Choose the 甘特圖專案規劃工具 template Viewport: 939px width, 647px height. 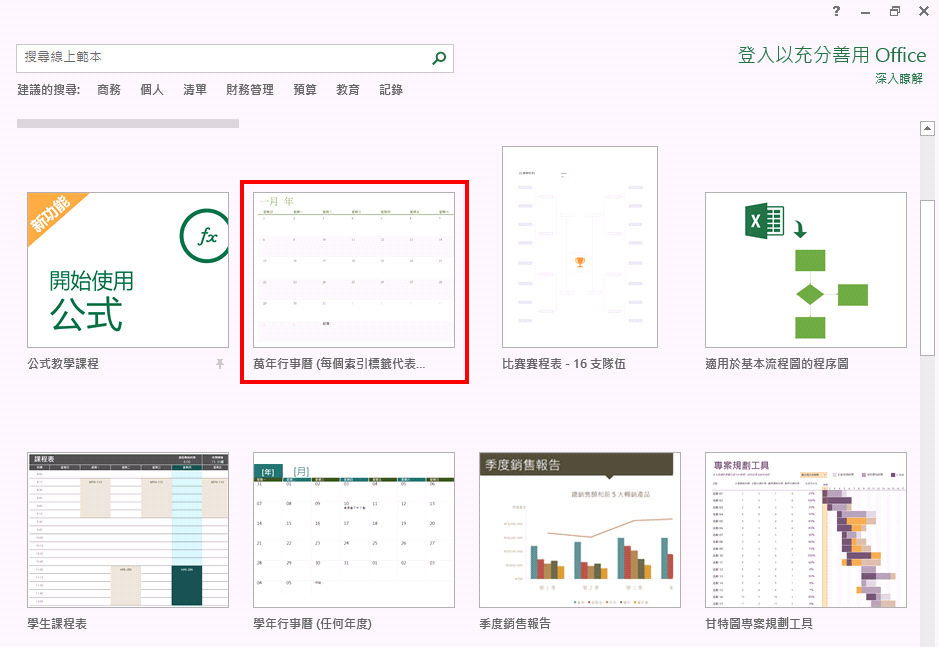806,529
